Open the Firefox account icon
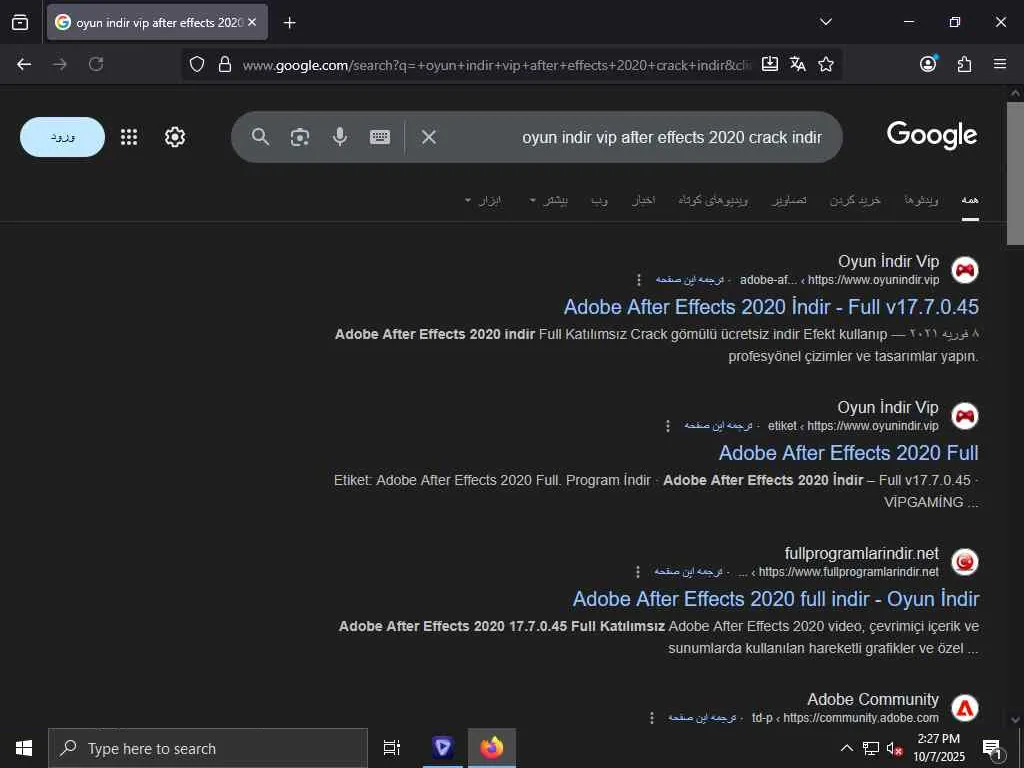Image resolution: width=1024 pixels, height=768 pixels. (x=928, y=63)
